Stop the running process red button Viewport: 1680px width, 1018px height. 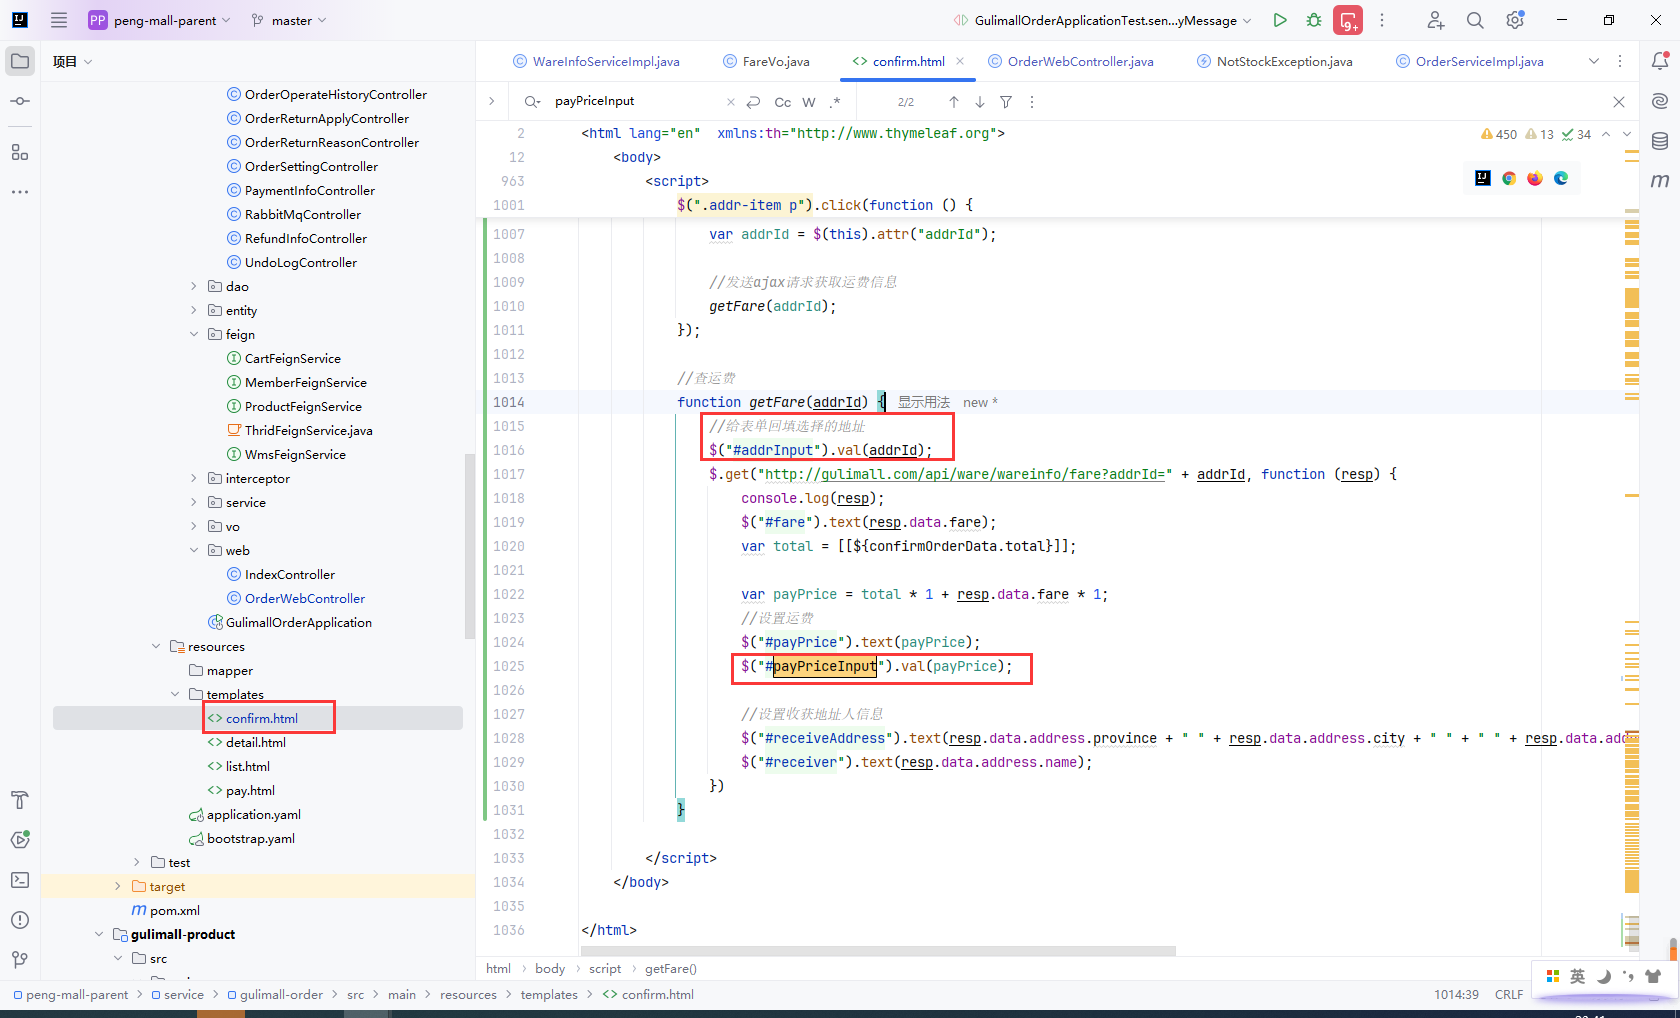coord(1348,20)
